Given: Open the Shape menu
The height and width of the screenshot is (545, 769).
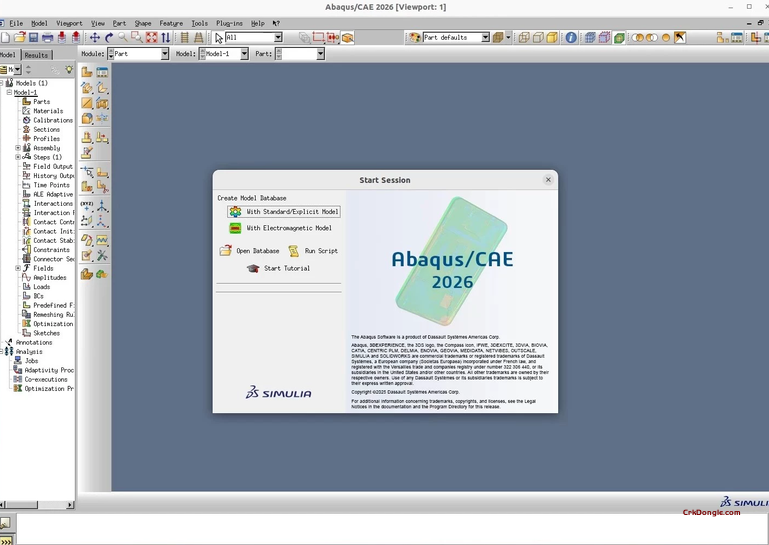Looking at the screenshot, I should pos(143,23).
